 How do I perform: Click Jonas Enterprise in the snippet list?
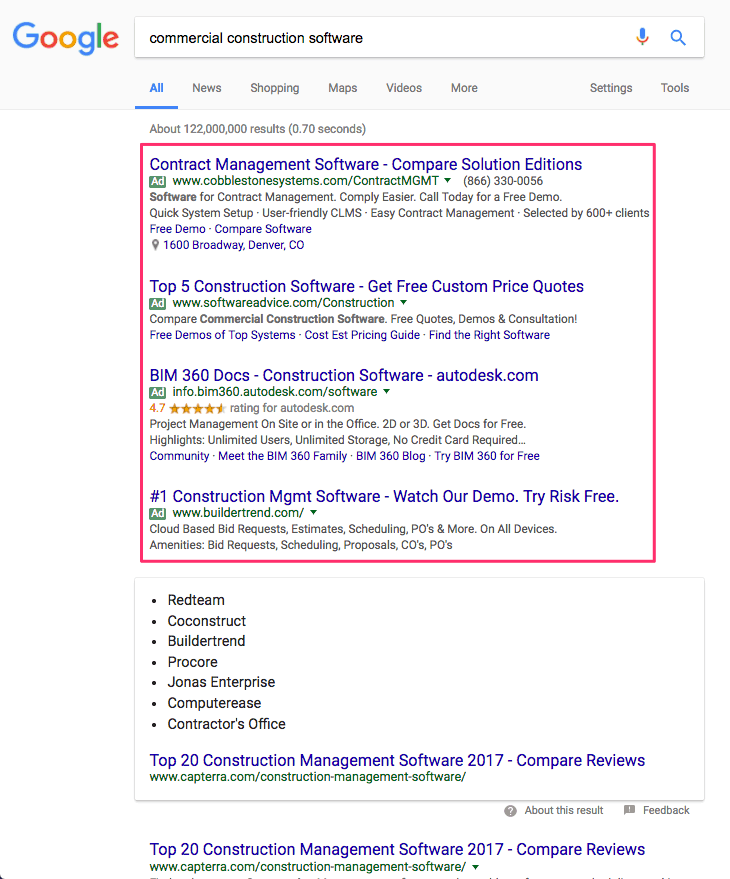click(221, 682)
